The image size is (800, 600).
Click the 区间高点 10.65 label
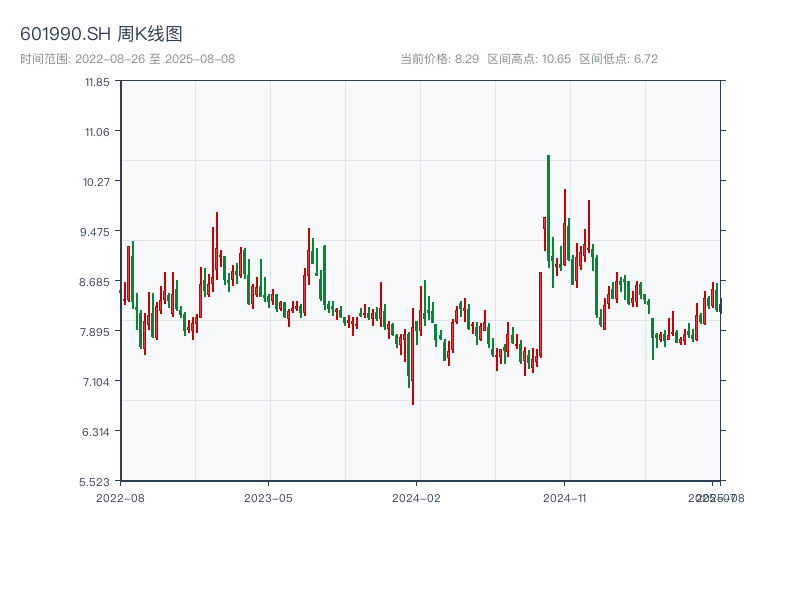(529, 59)
